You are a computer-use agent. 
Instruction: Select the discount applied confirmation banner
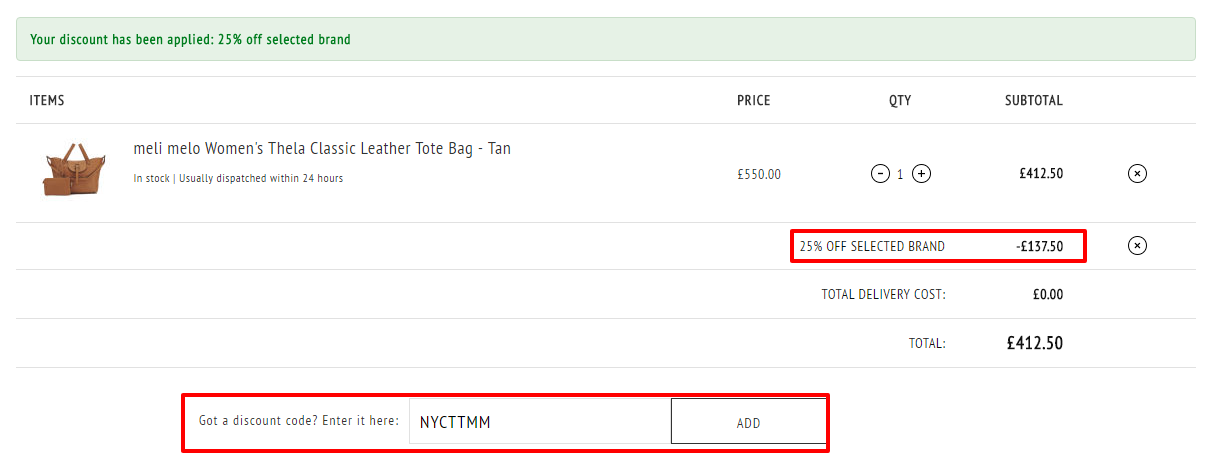tap(605, 39)
